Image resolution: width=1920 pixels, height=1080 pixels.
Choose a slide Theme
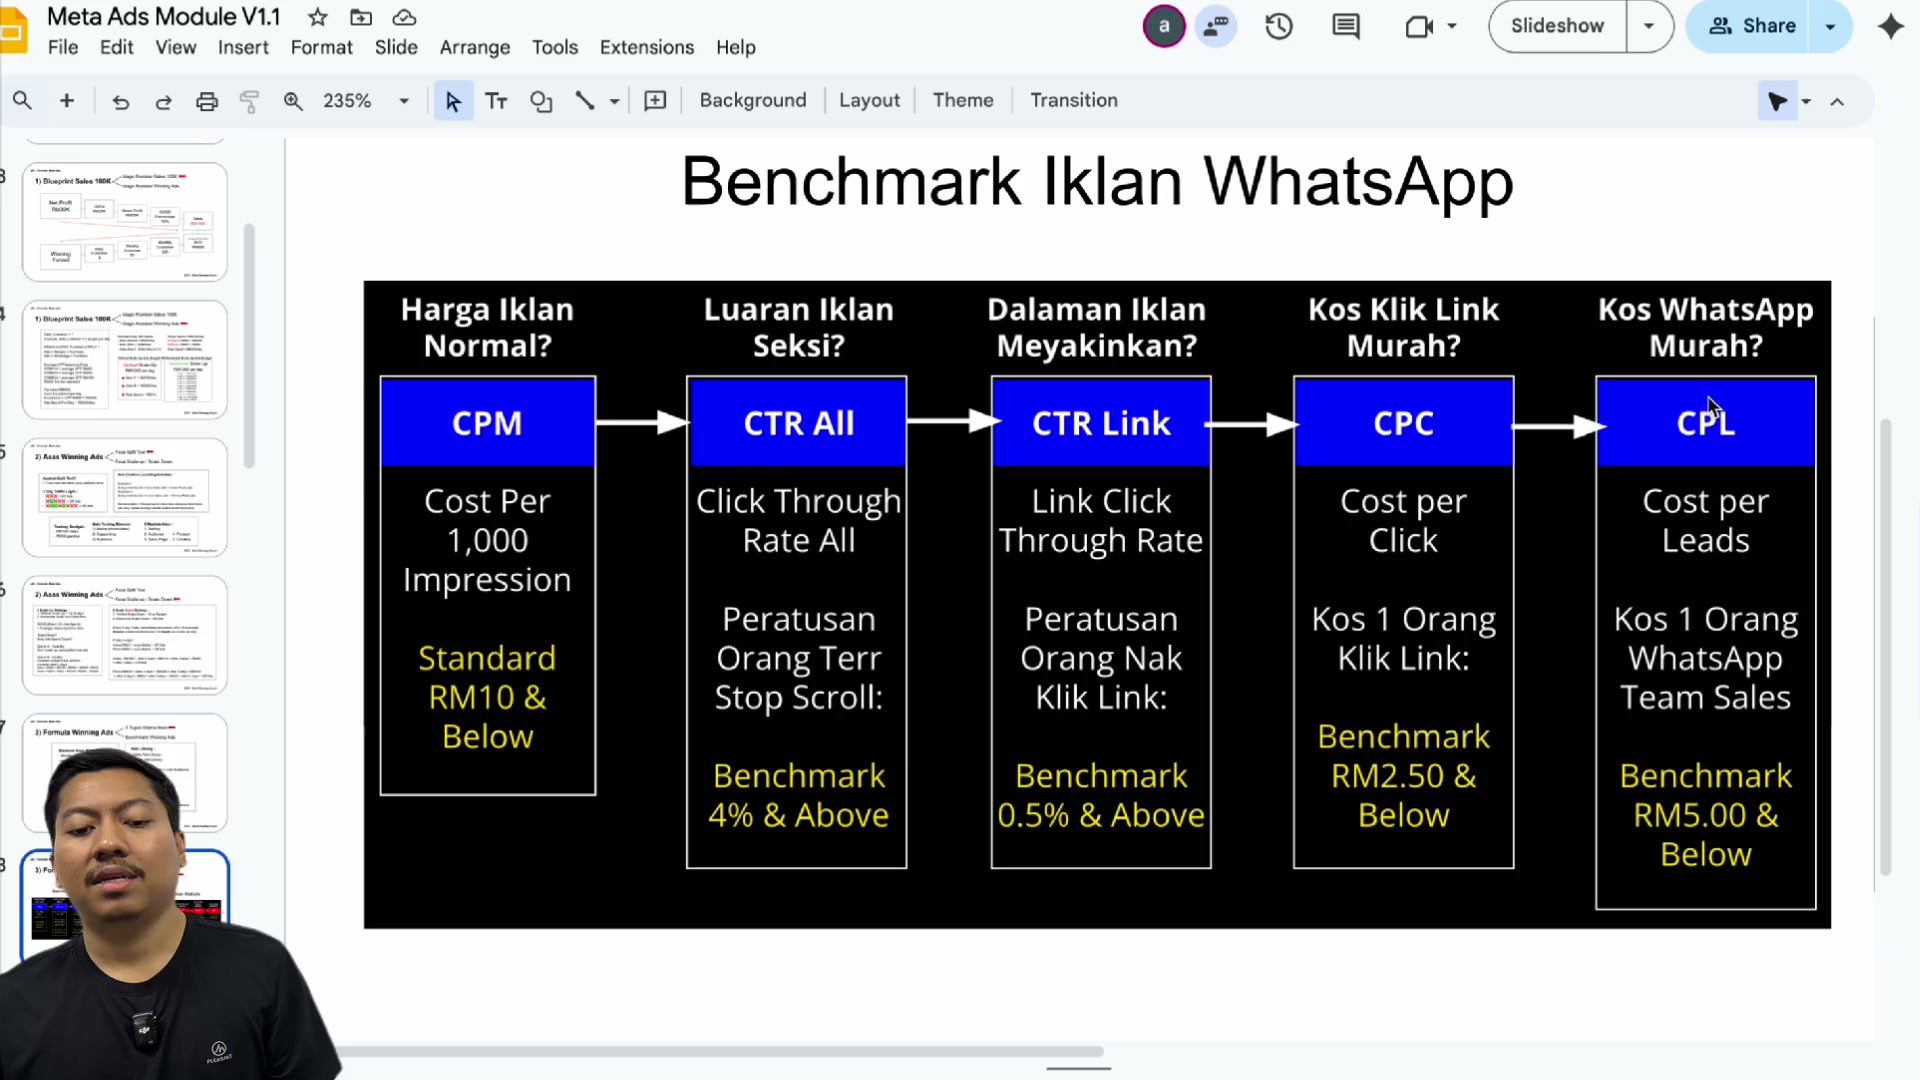(963, 100)
